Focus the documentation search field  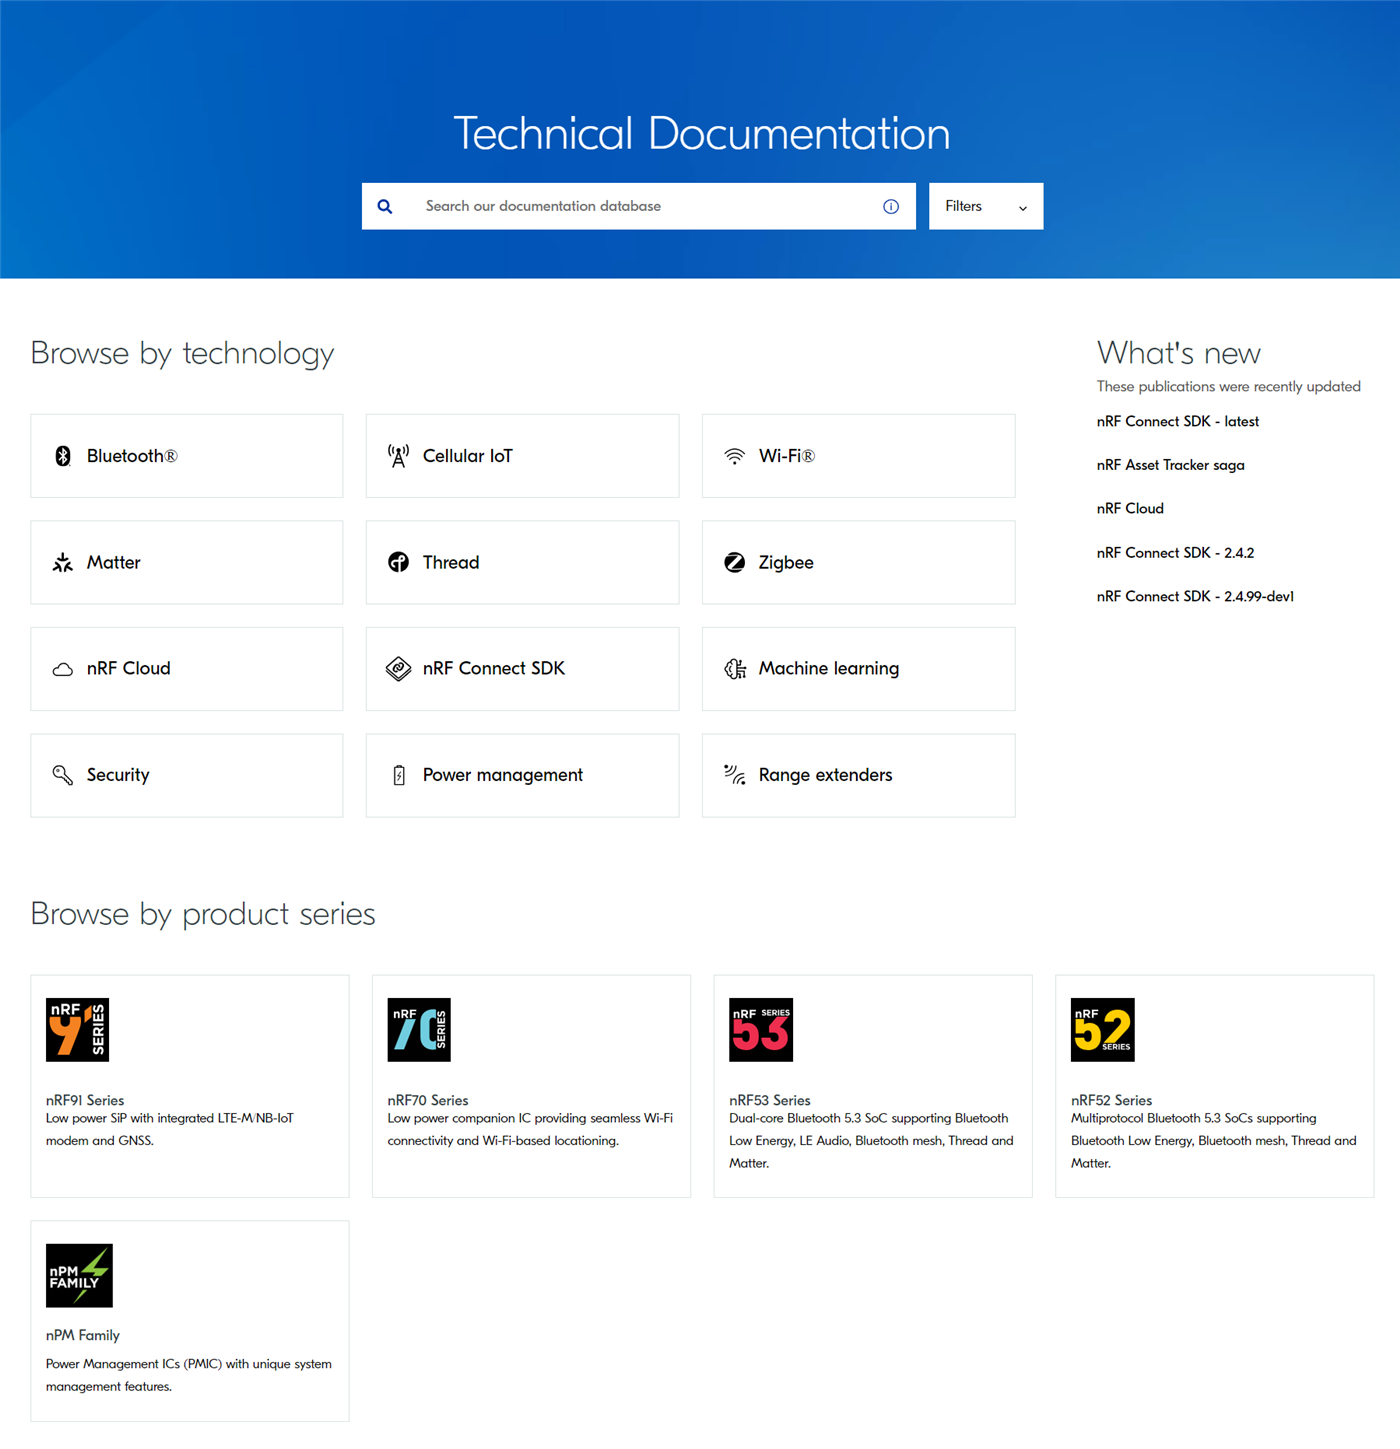pos(639,206)
